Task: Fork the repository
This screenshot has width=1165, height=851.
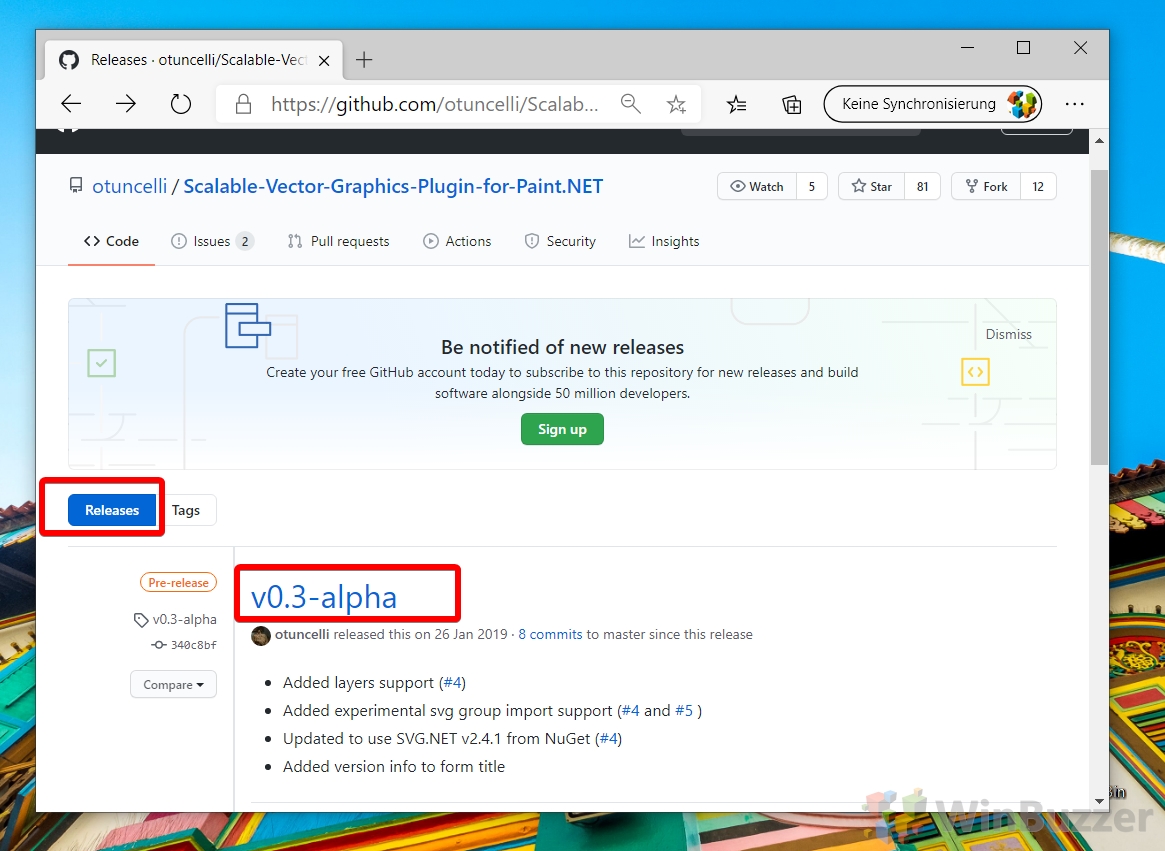Action: pos(986,187)
